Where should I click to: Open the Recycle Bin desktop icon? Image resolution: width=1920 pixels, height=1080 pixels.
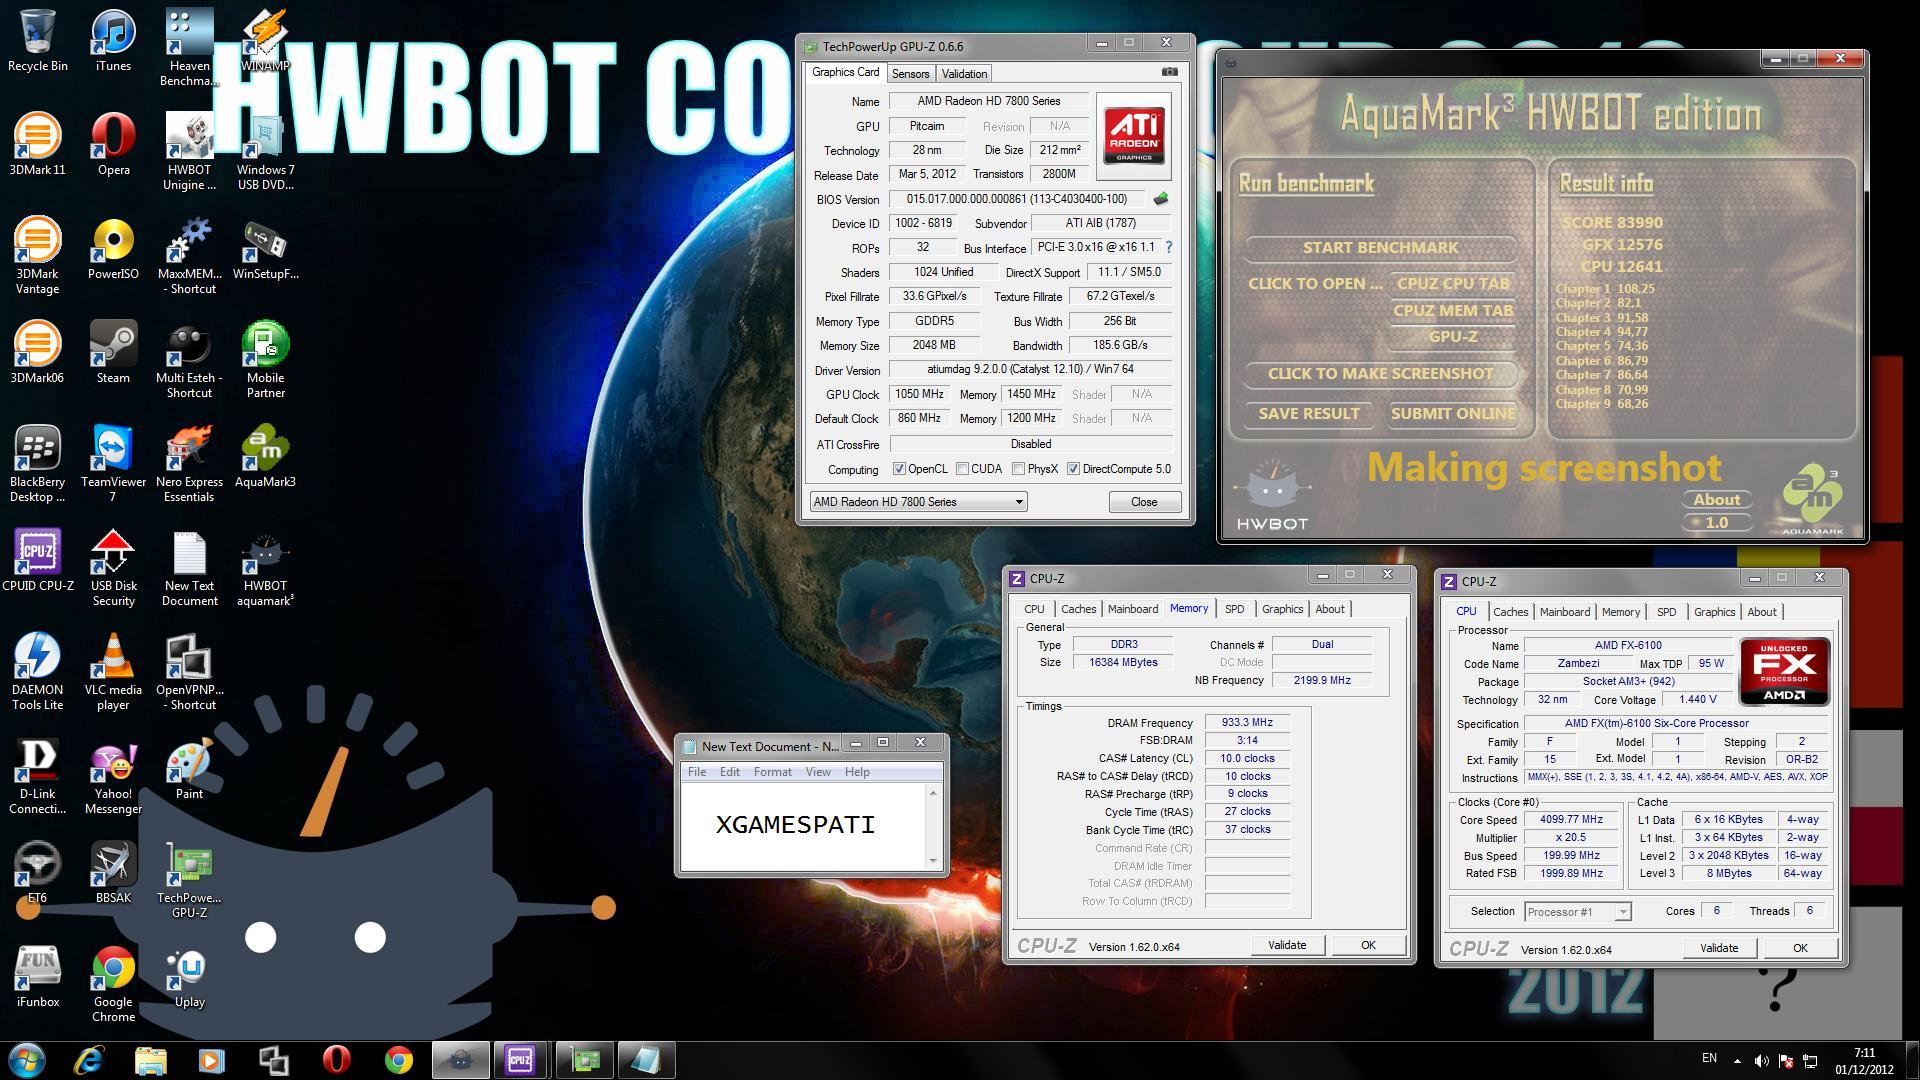(38, 42)
